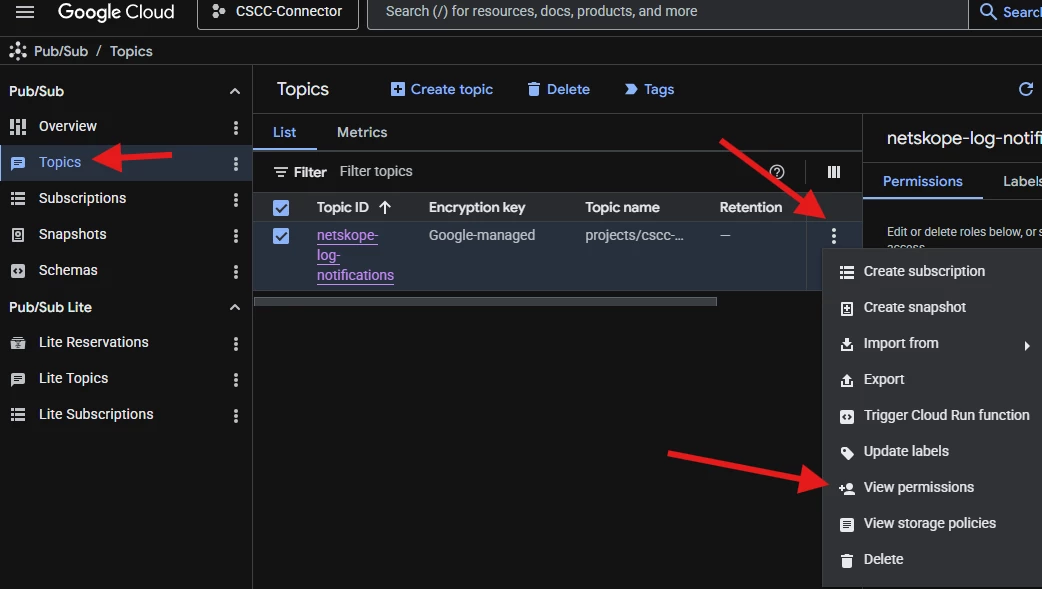Open the main navigation hamburger menu
1042x589 pixels.
[25, 12]
